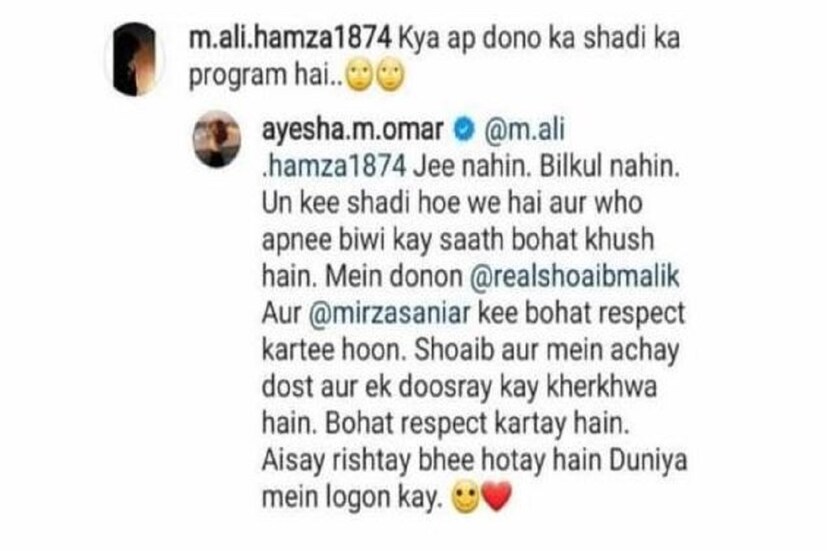Open the @realshoaibmalik mention
The width and height of the screenshot is (827, 551).
(574, 277)
